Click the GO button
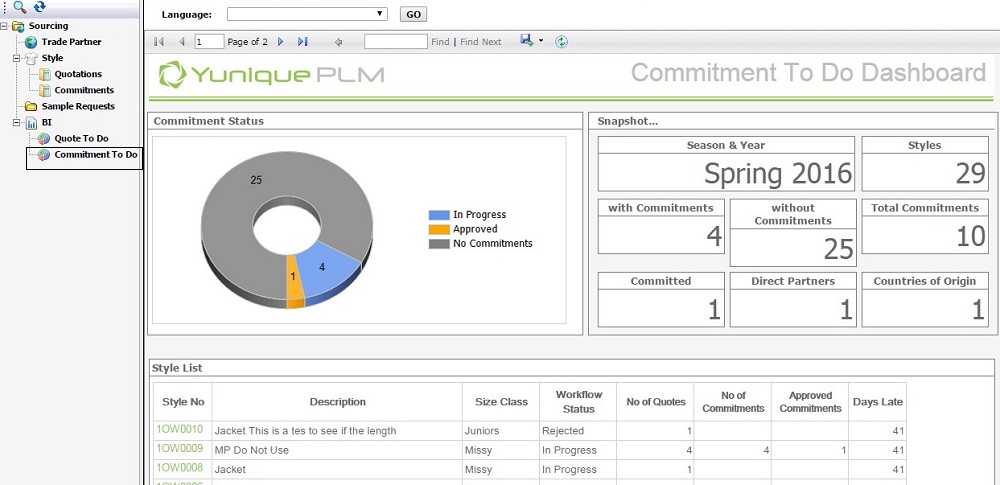Viewport: 1000px width, 485px height. pyautogui.click(x=413, y=14)
